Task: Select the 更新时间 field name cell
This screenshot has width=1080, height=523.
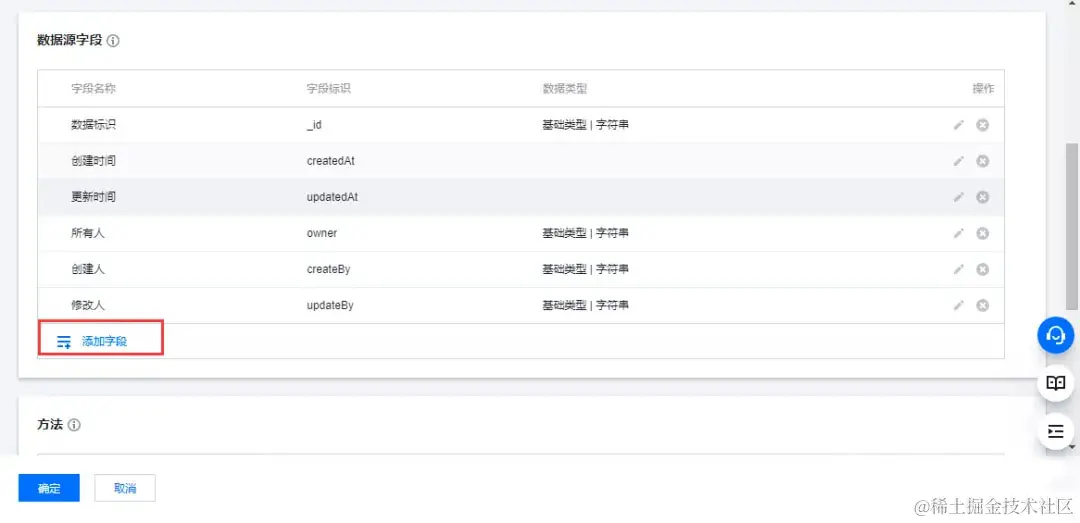Action: tap(94, 197)
